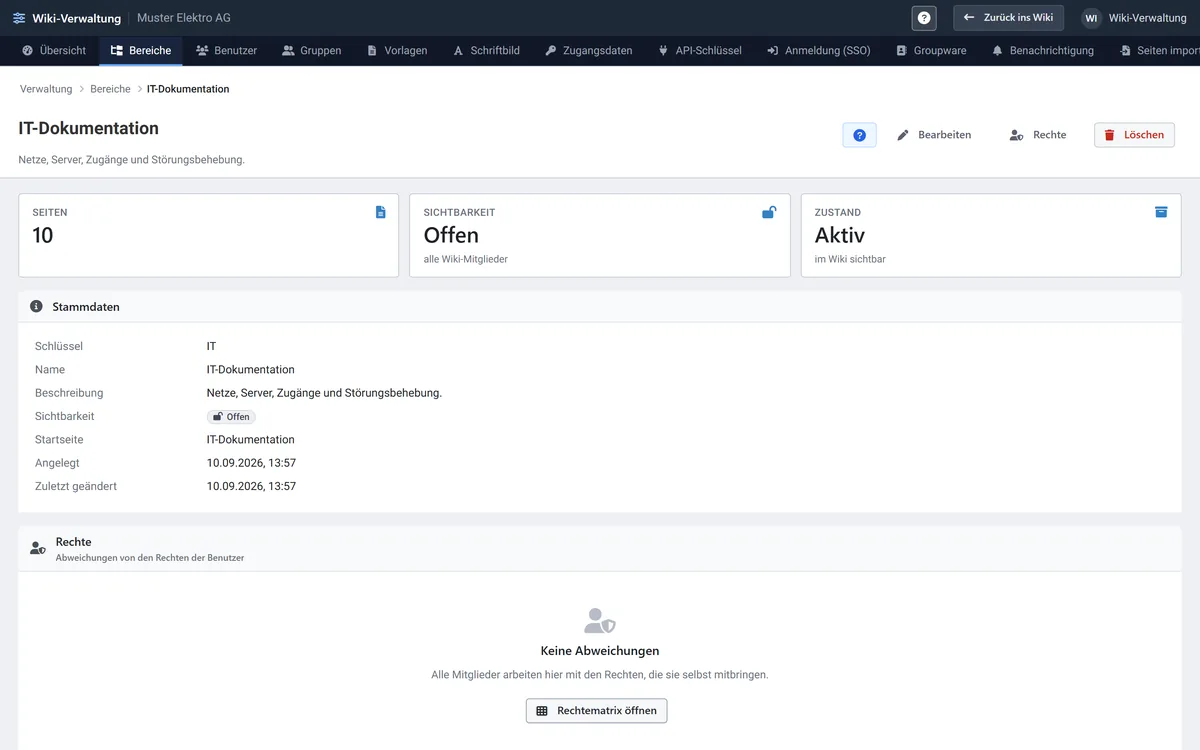Go to the API-Schlüssel tab

(700, 50)
